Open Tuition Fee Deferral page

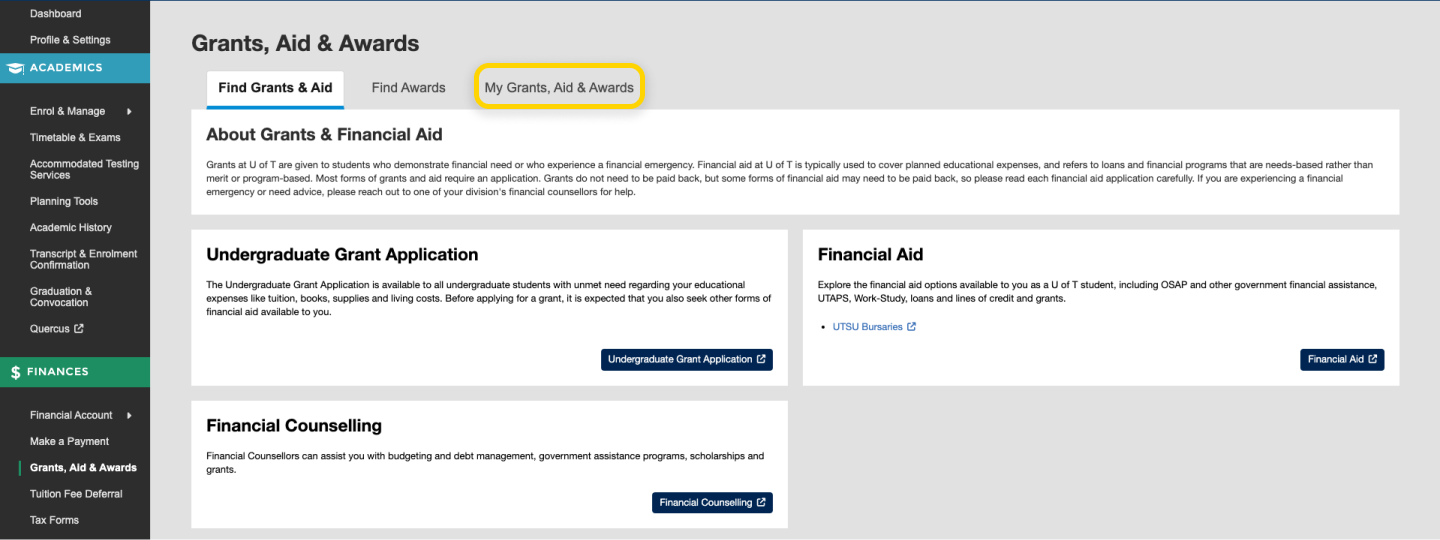[76, 494]
